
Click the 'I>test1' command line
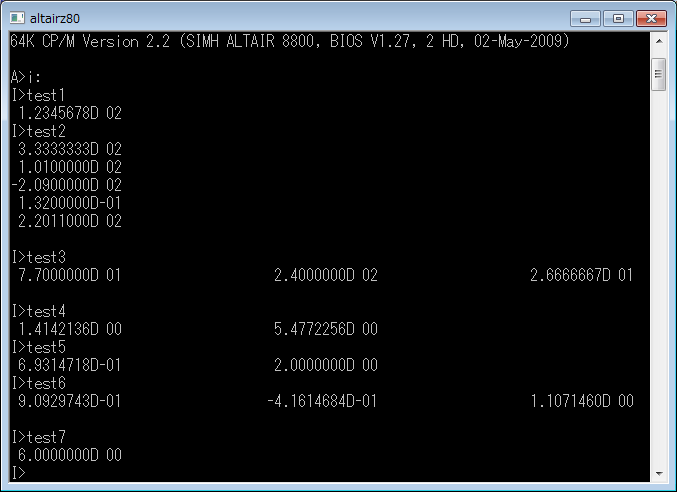pos(38,95)
